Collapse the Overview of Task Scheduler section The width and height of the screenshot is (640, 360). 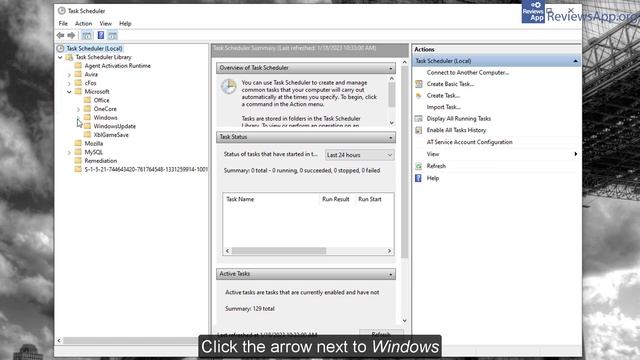point(391,68)
